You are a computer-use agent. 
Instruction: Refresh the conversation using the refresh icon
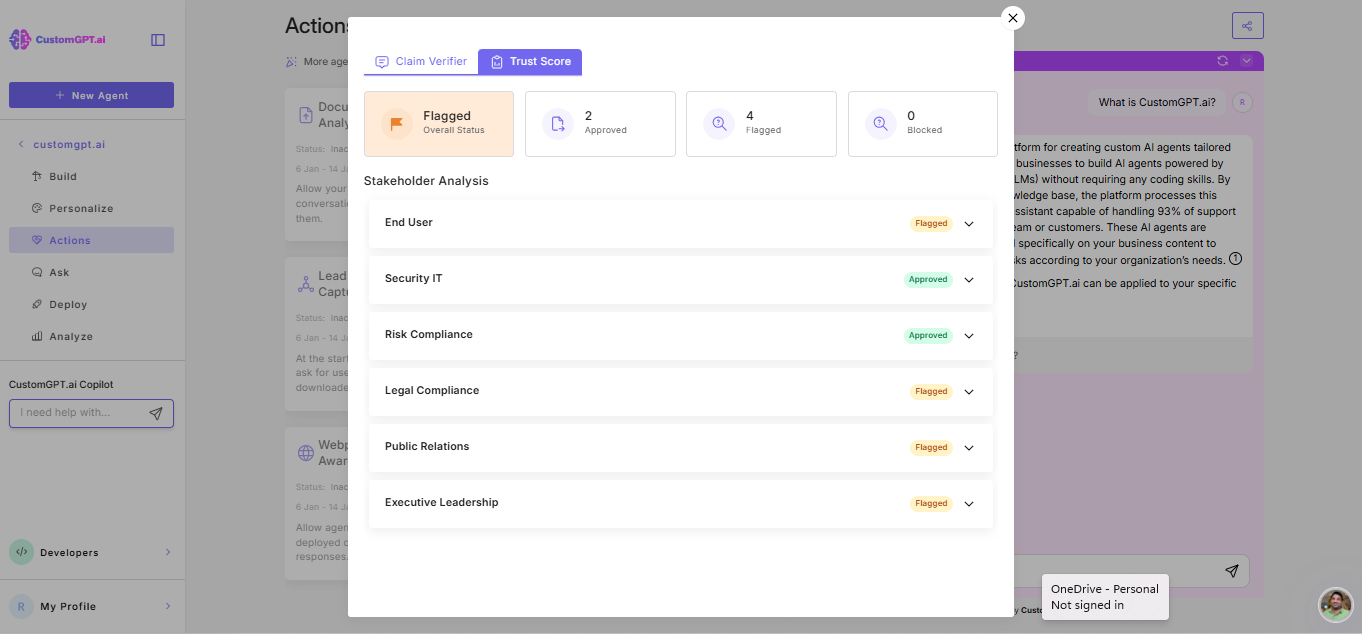tap(1222, 60)
